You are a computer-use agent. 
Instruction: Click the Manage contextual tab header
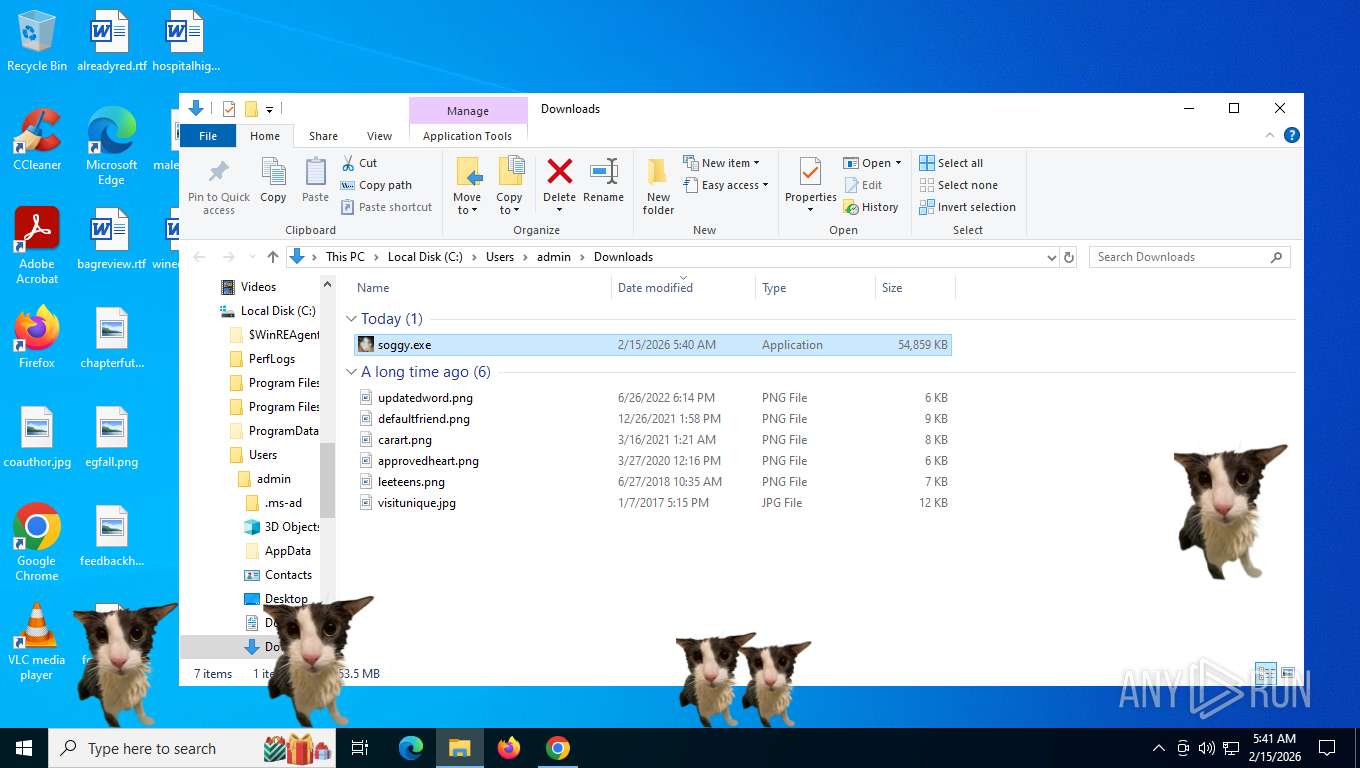[x=468, y=111]
